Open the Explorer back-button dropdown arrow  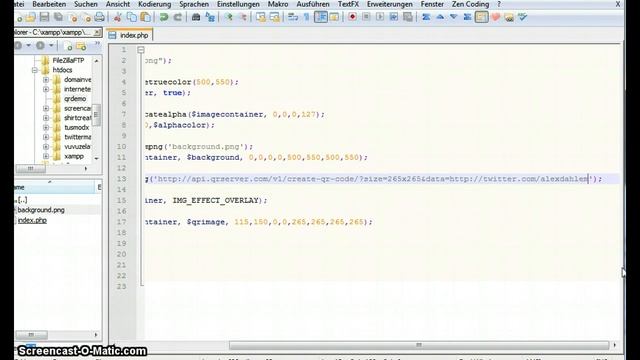coord(29,46)
